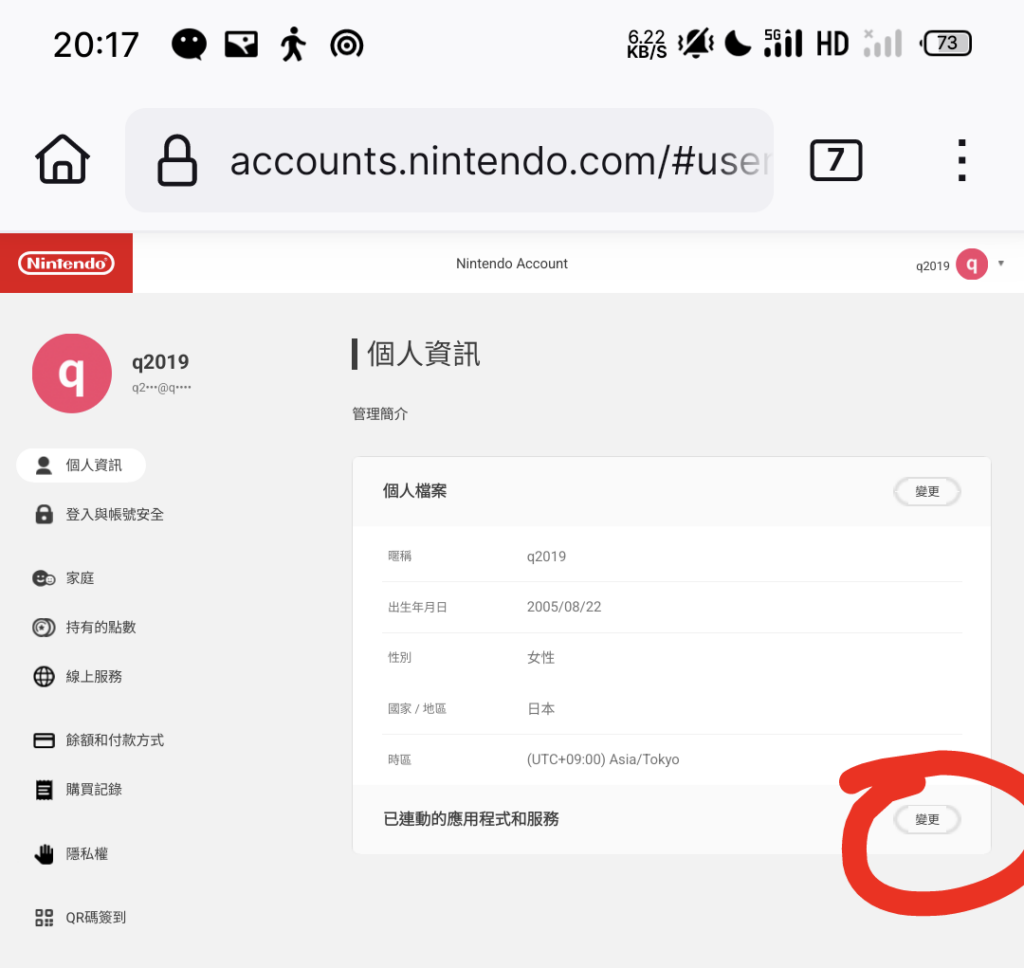Expand the q2019 account dropdown arrow

[1000, 264]
